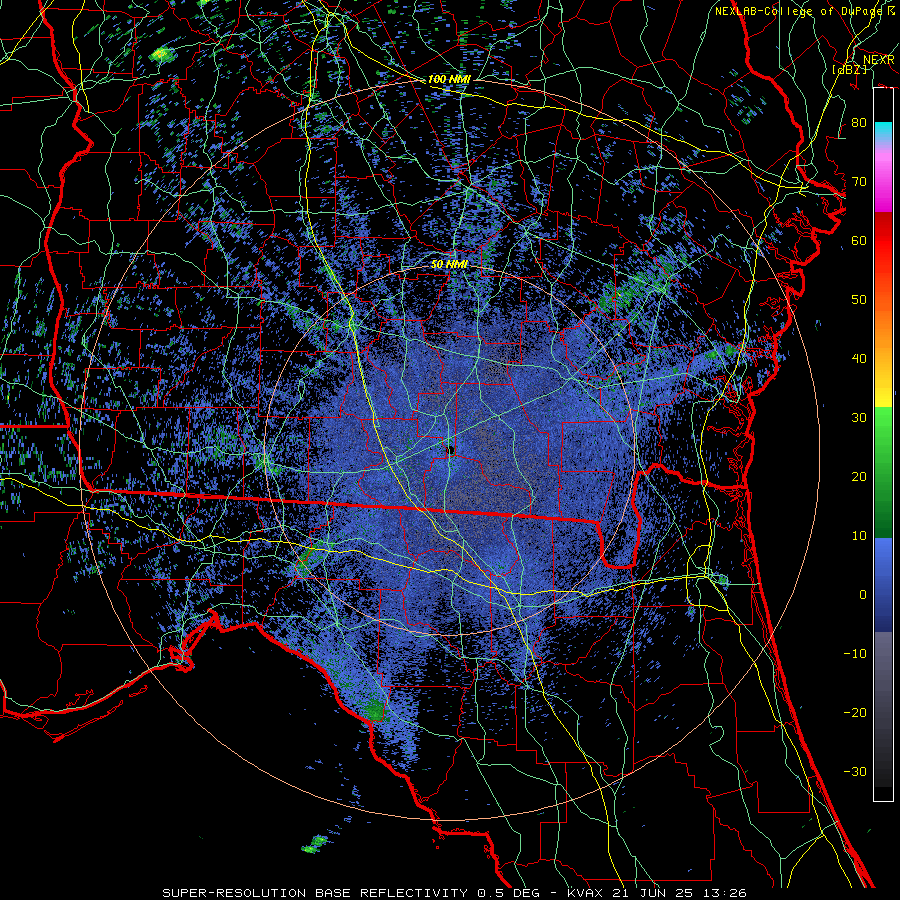Click the 30 value on the reflectivity scale

tap(859, 418)
